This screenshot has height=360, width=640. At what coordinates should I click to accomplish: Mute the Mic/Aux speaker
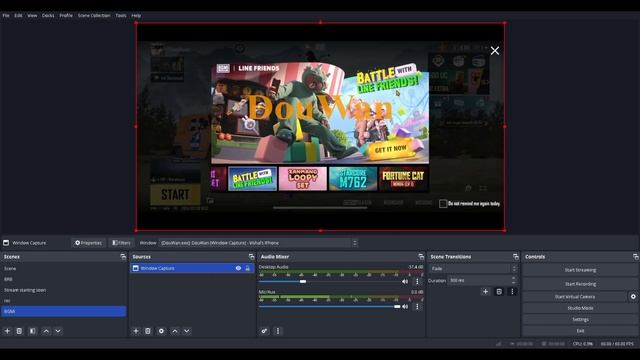pos(405,307)
